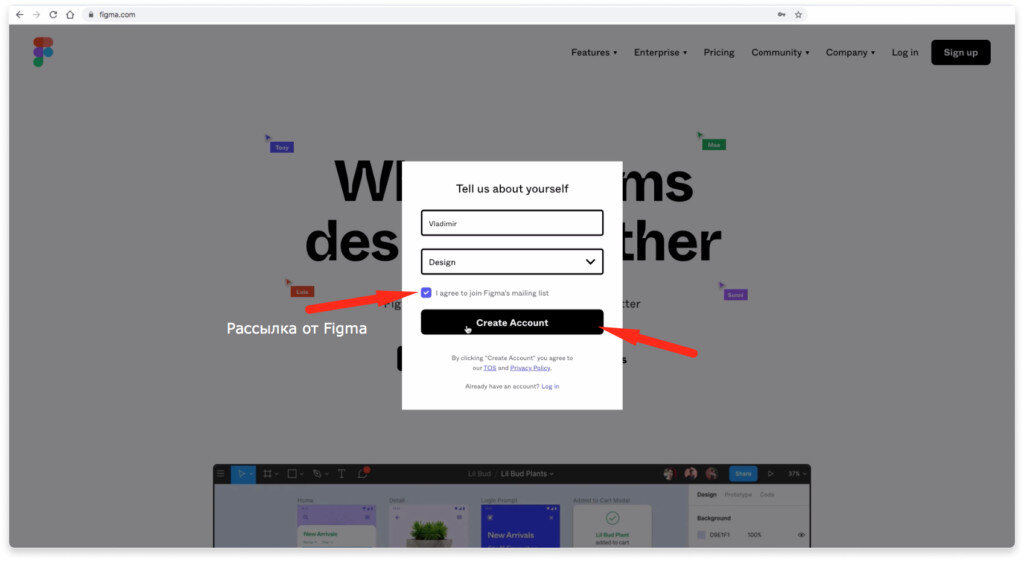Open the Pricing page

tap(718, 52)
